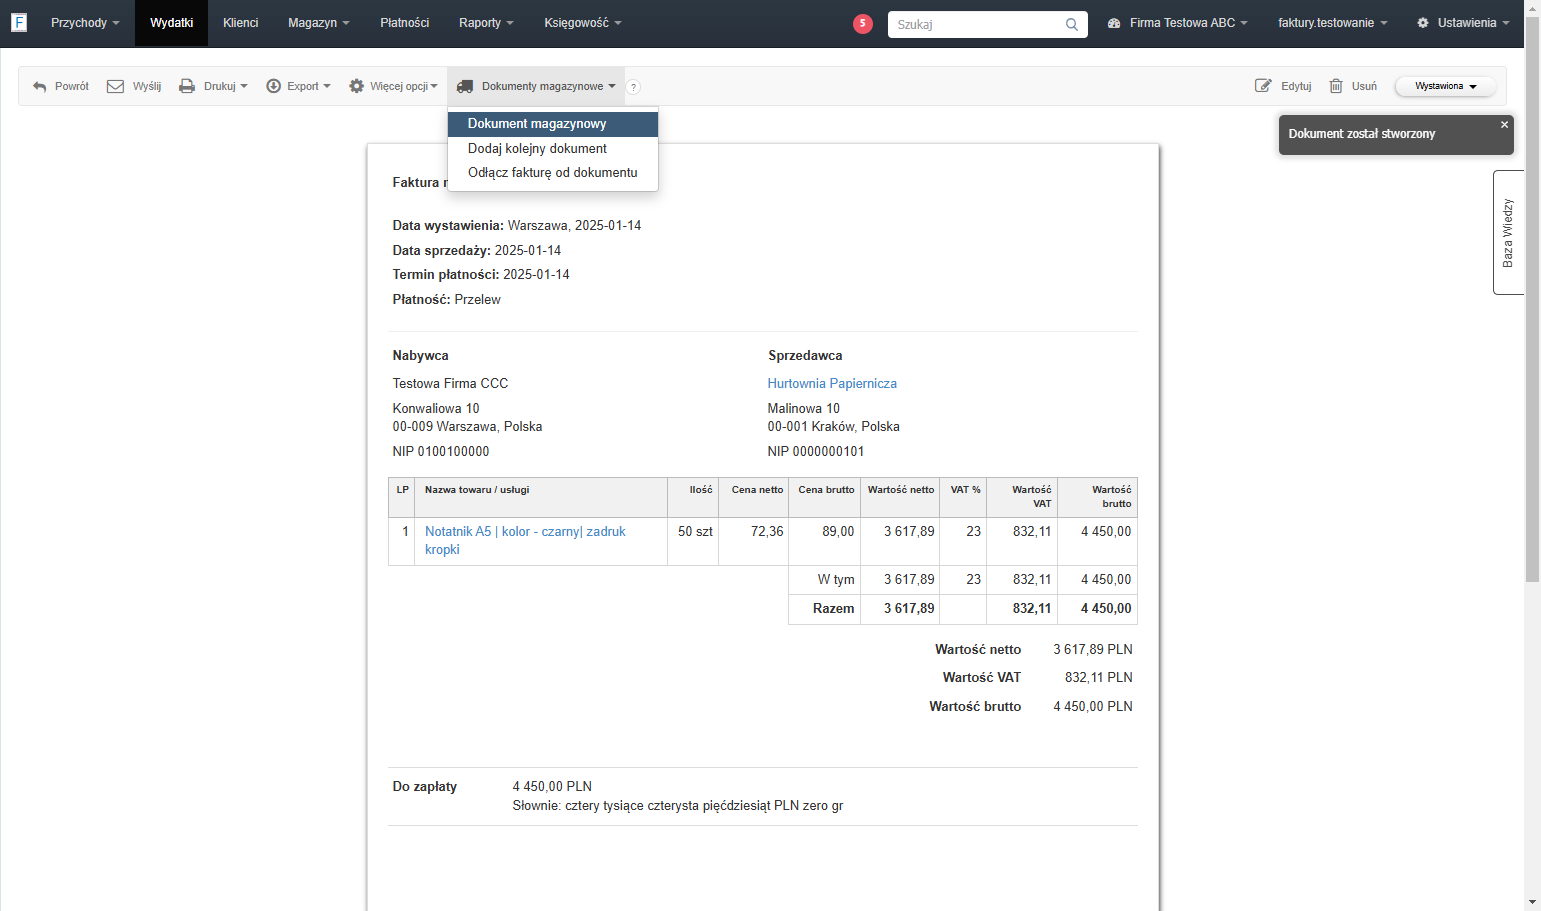Open the Firma Testowa ABC dropdown
The height and width of the screenshot is (911, 1541).
click(1178, 23)
